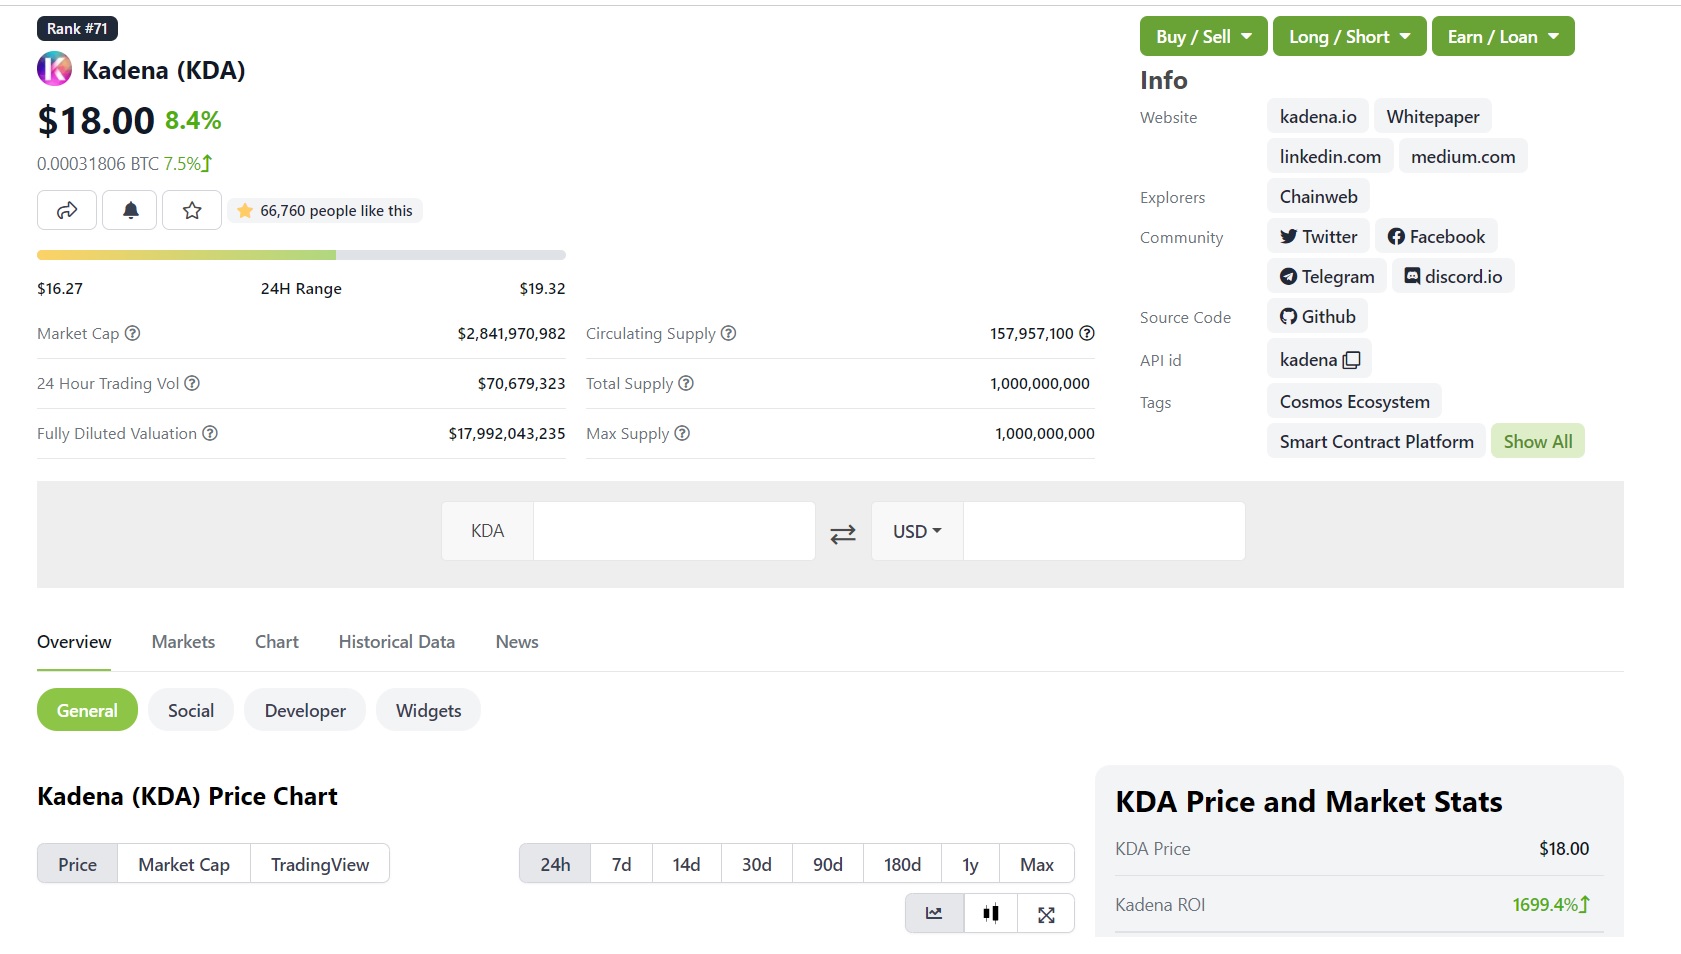Open Kadena's Twitter community link

coord(1317,236)
